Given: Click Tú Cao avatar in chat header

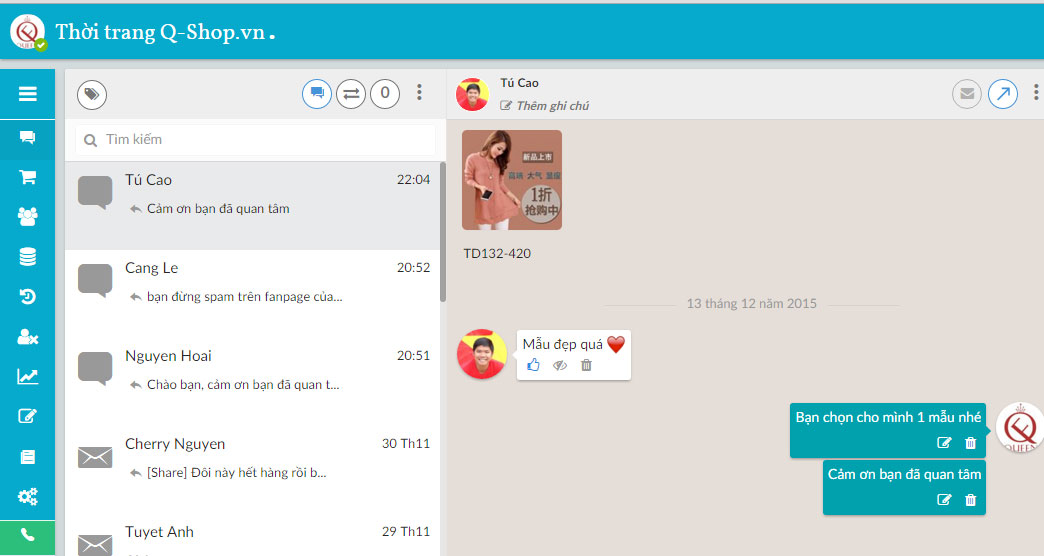Looking at the screenshot, I should tap(472, 94).
